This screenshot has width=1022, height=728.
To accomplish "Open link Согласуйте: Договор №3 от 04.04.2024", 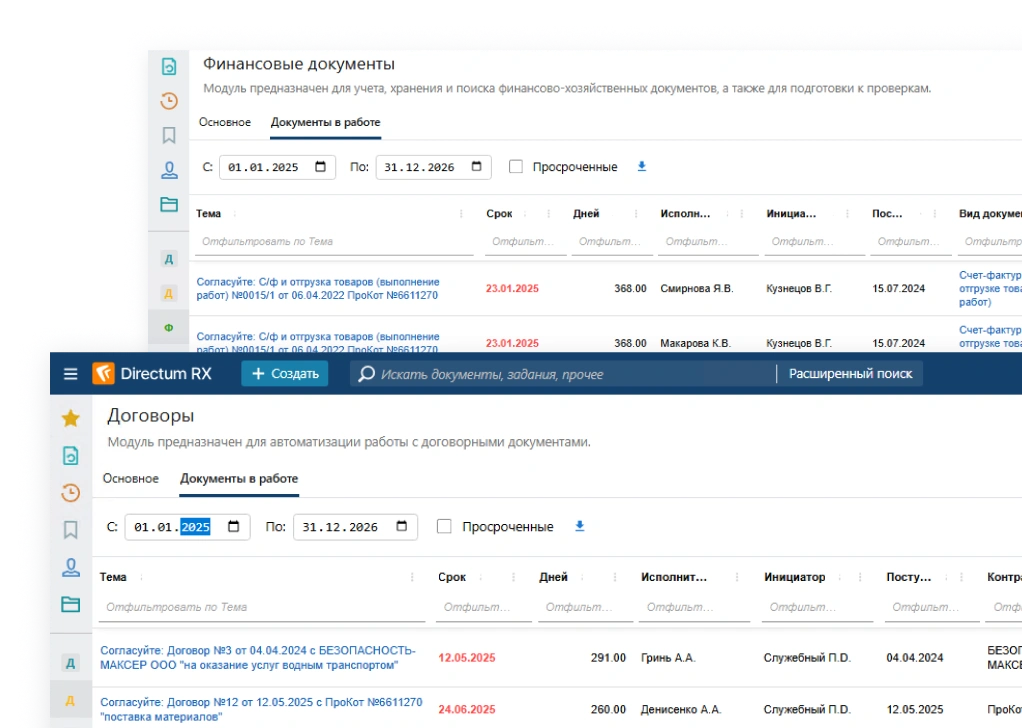I will [257, 658].
